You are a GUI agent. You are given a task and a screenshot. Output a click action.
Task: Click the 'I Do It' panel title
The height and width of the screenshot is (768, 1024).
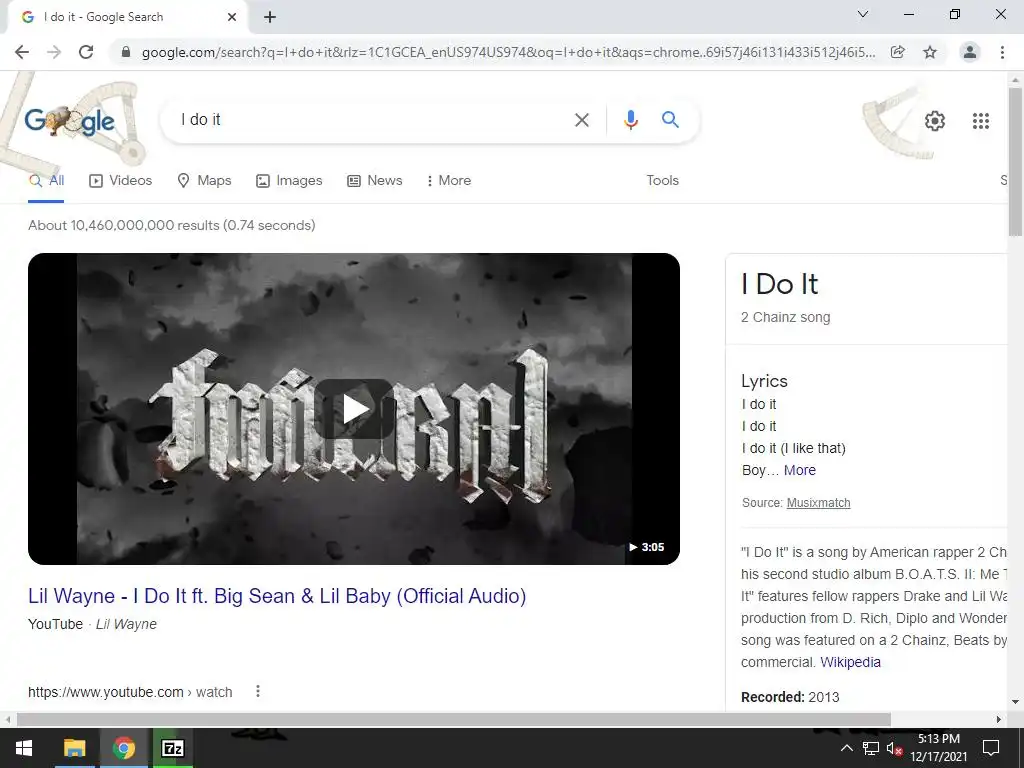click(x=779, y=284)
